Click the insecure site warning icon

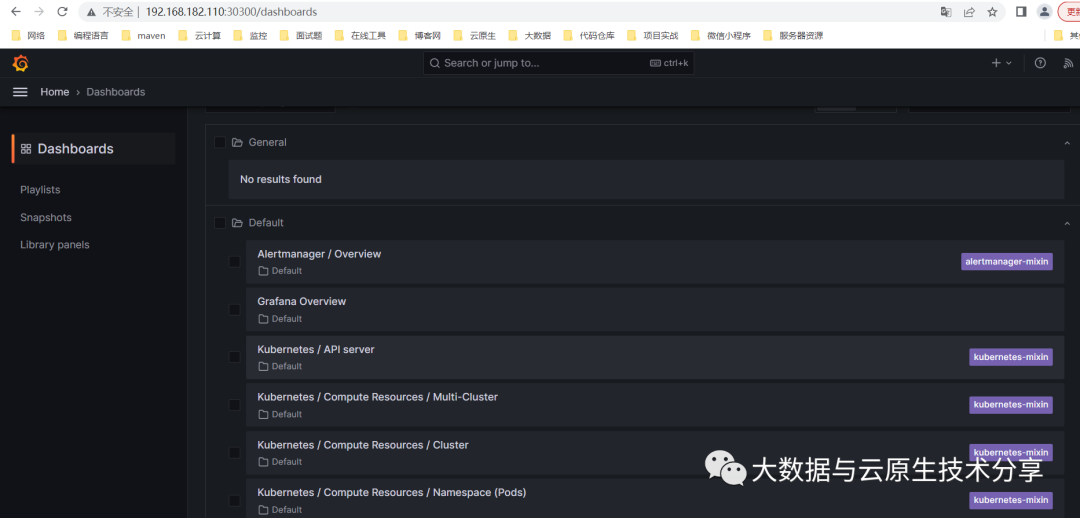coord(91,12)
